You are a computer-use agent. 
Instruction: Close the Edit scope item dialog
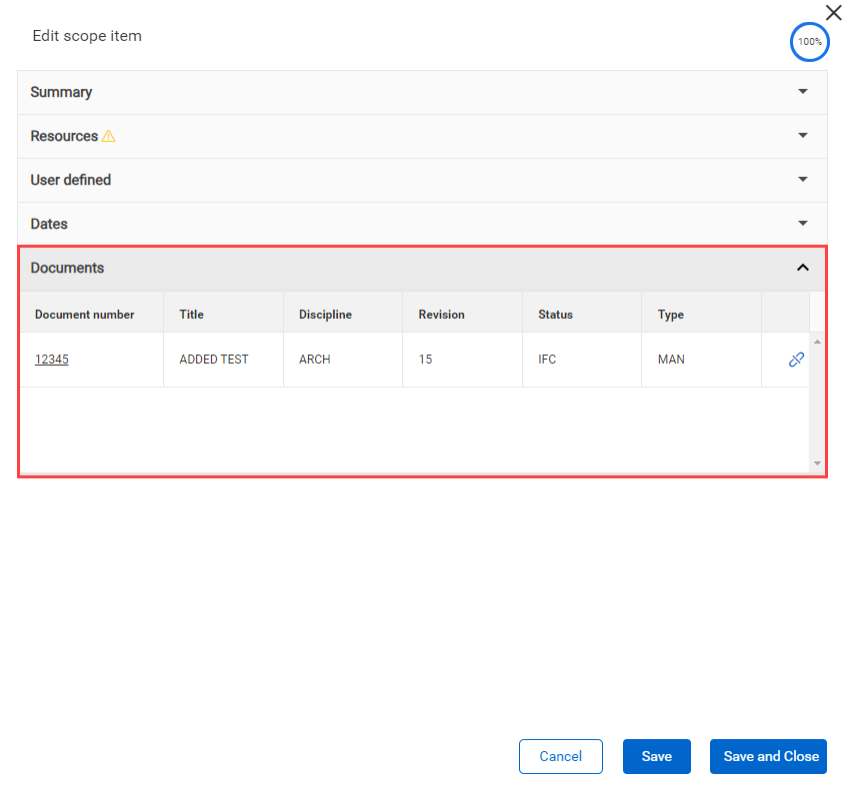tap(833, 13)
